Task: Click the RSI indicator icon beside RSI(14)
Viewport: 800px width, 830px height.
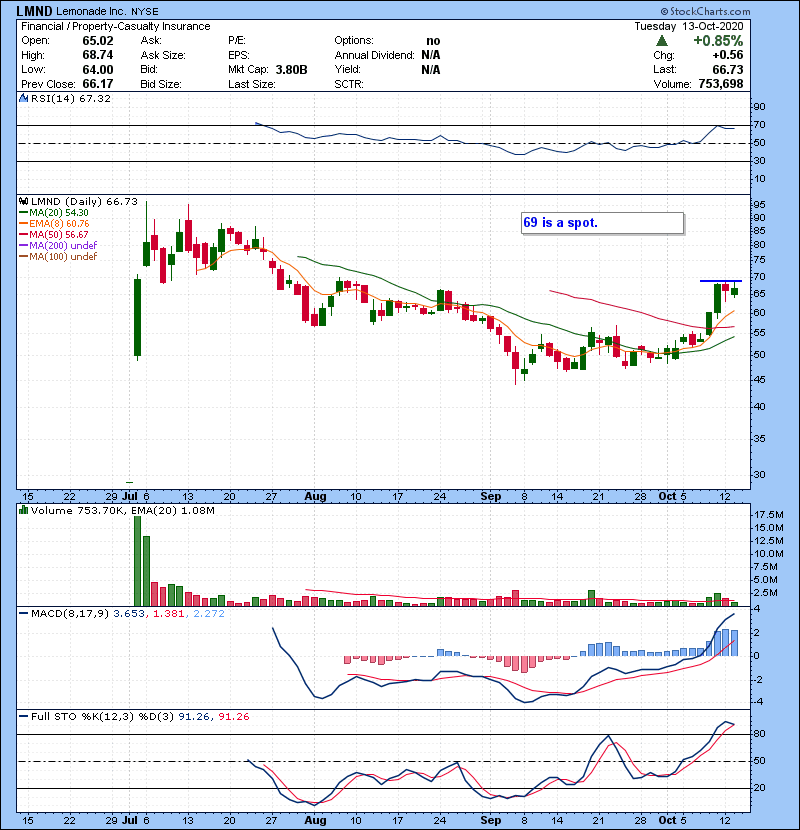Action: coord(23,98)
